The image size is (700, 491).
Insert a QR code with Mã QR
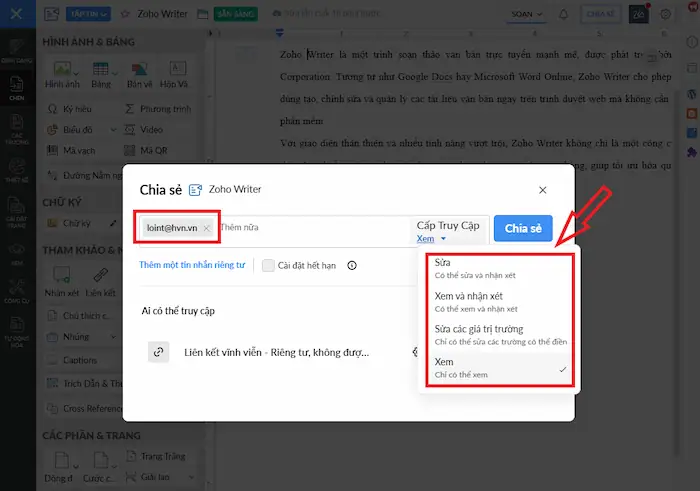coord(133,150)
